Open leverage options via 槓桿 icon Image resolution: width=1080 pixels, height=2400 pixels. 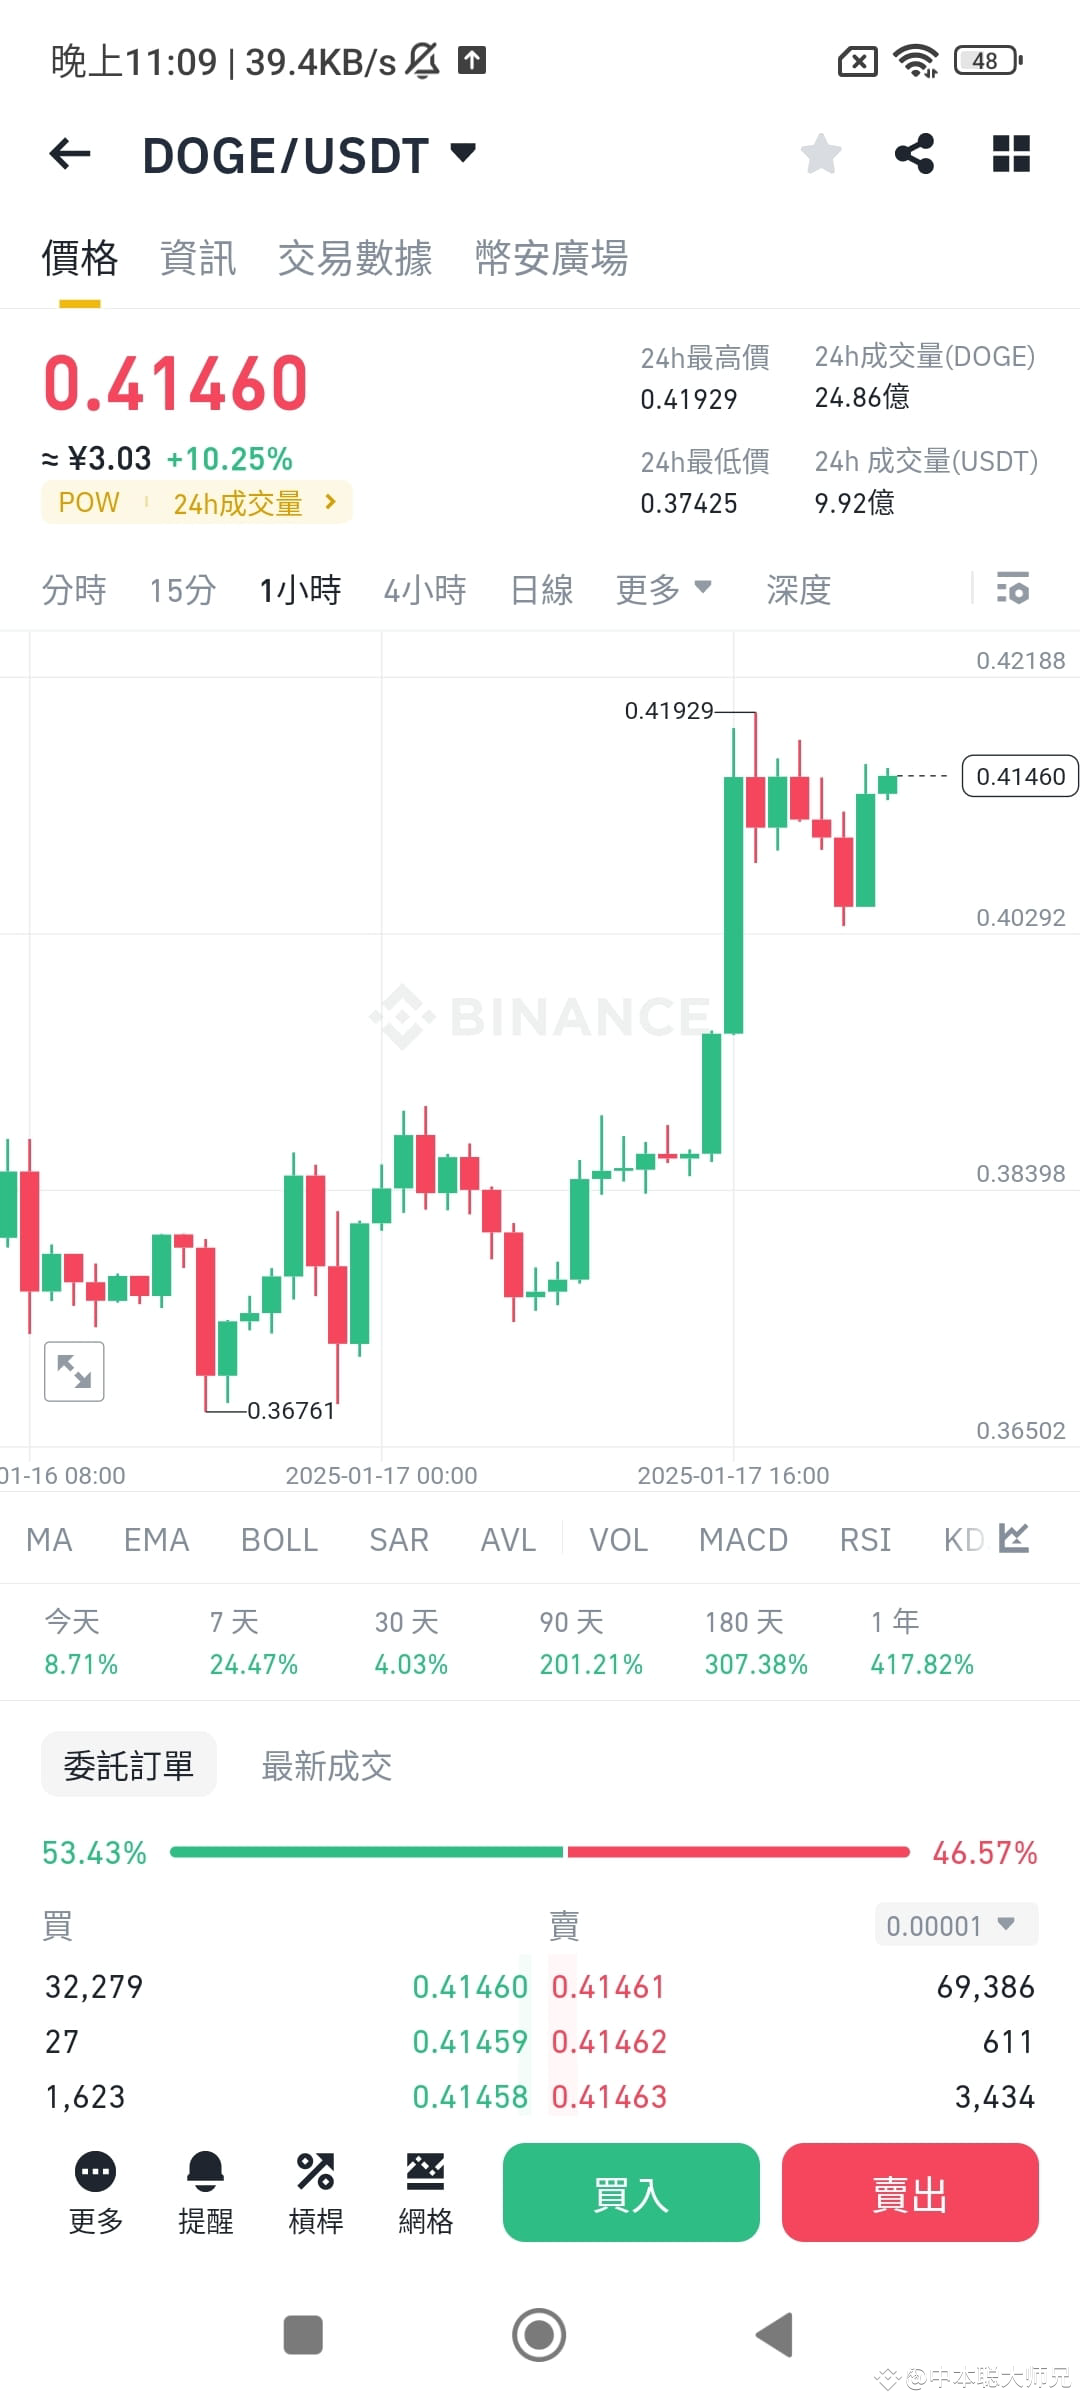pos(315,2190)
